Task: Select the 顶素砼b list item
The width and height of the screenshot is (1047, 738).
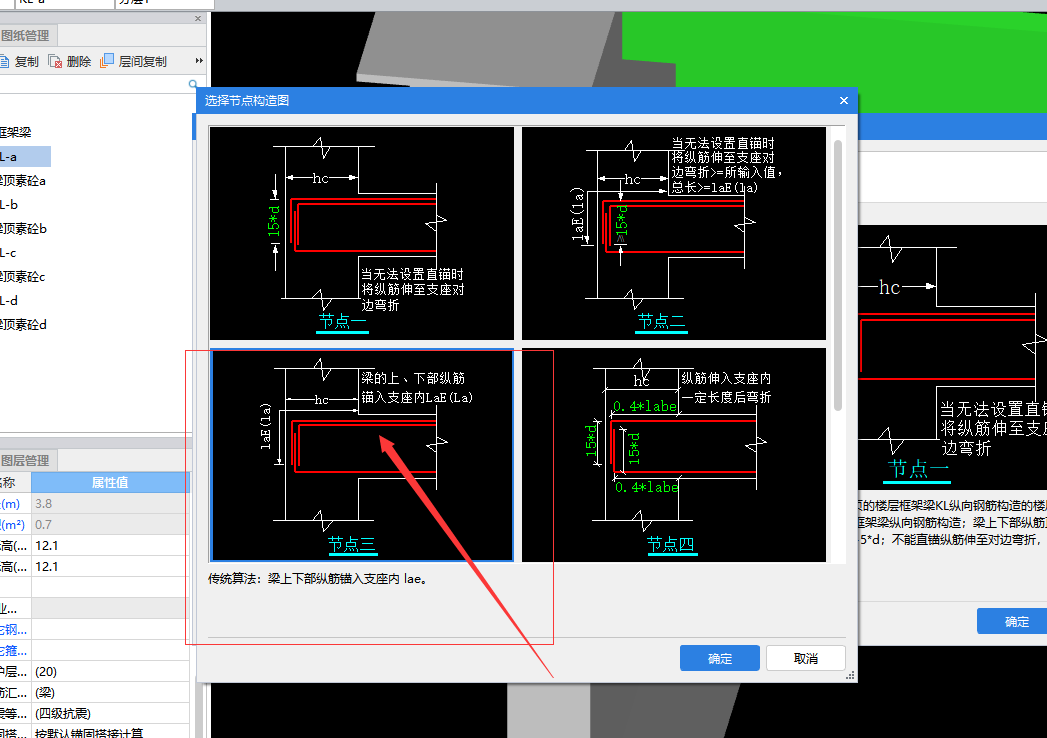Action: click(23, 229)
